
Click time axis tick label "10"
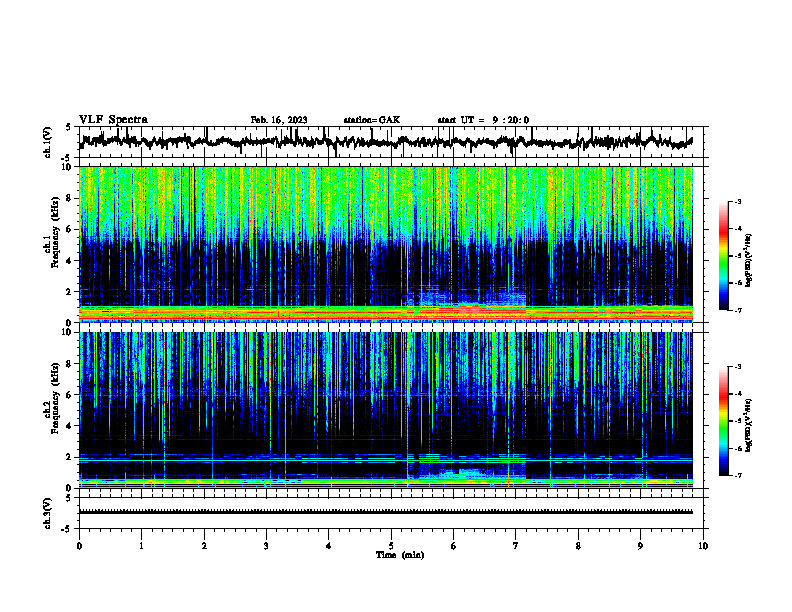coord(703,546)
